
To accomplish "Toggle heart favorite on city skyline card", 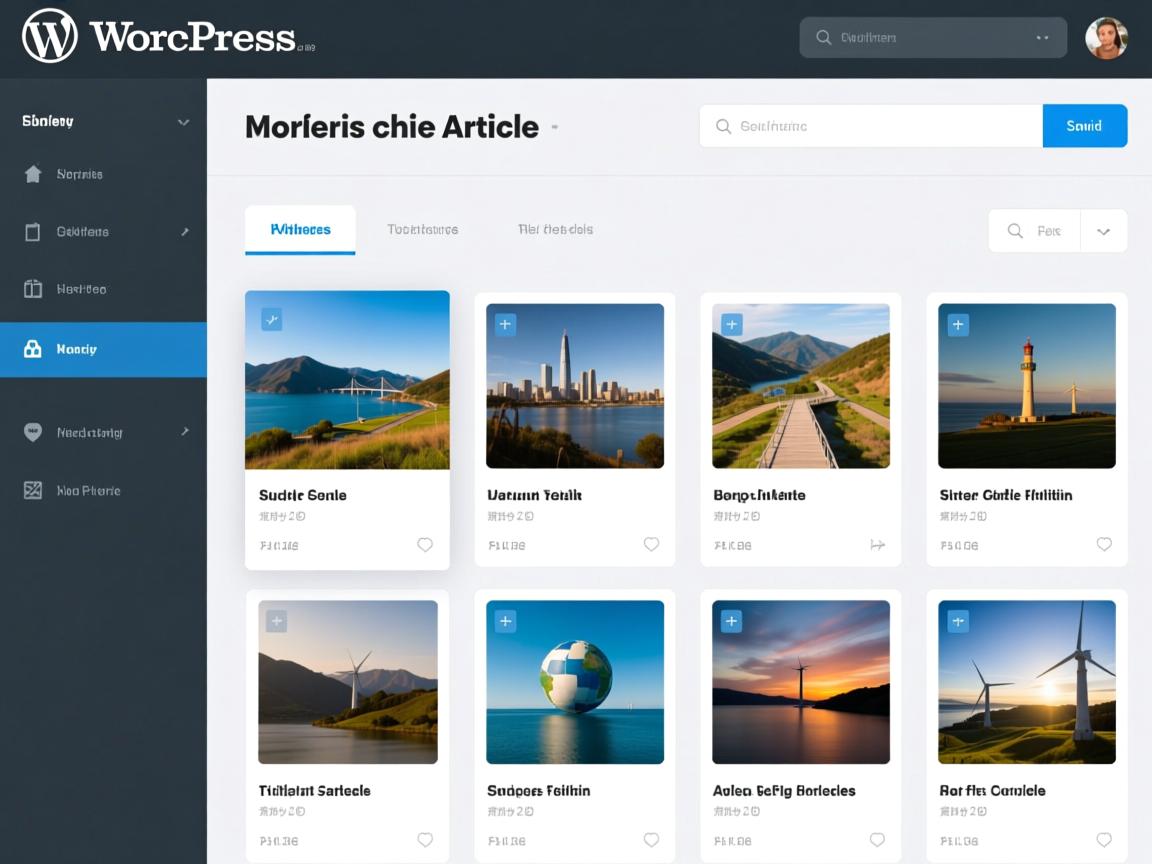I will [651, 545].
